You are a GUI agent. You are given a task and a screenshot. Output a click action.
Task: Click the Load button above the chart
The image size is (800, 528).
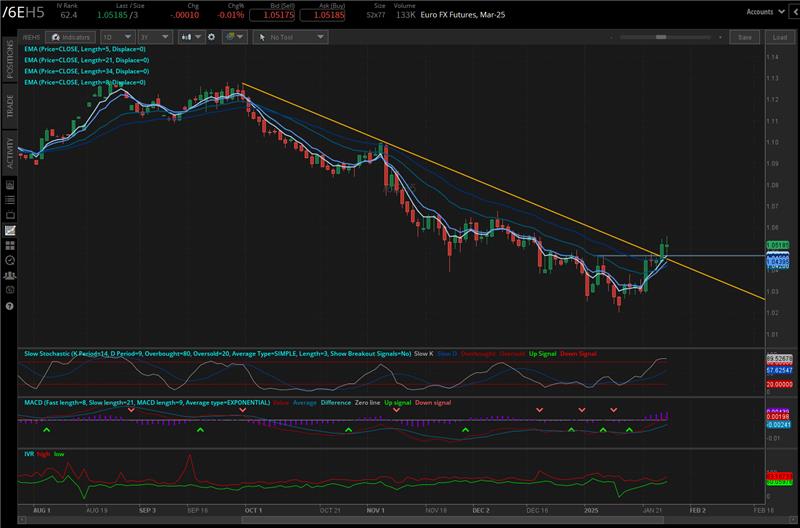tap(780, 37)
